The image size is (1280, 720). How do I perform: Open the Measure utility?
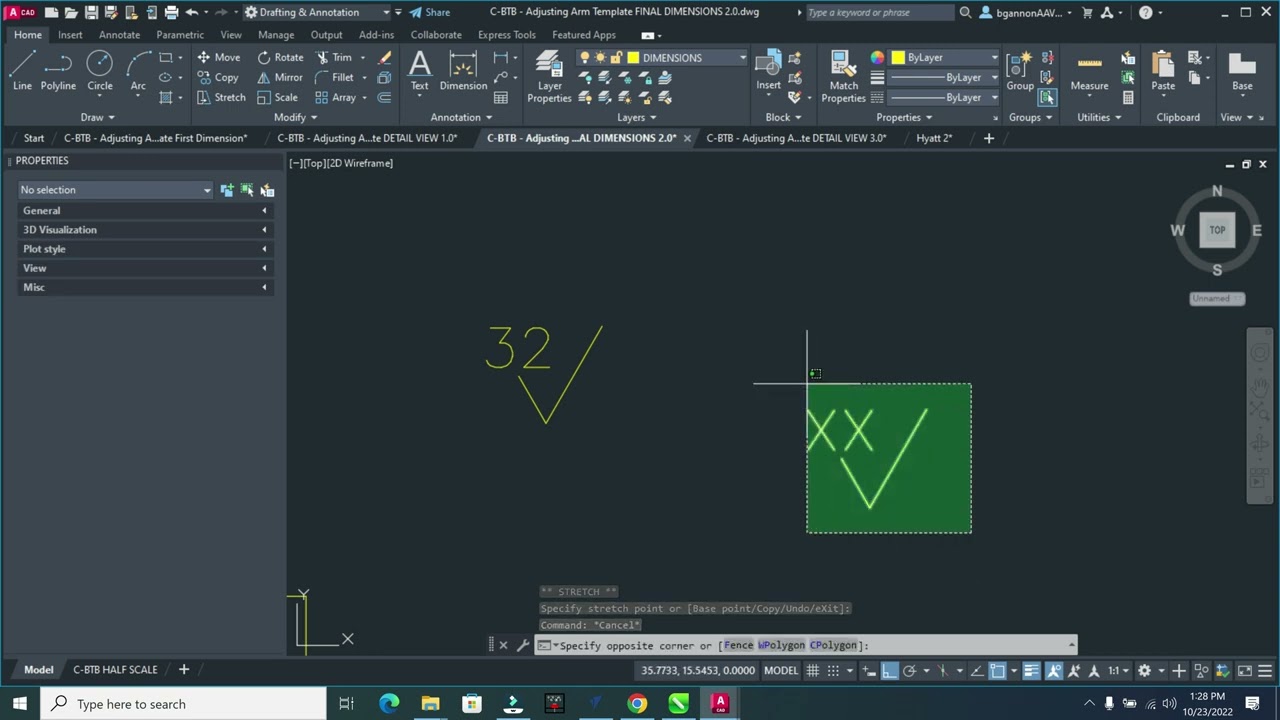point(1089,72)
